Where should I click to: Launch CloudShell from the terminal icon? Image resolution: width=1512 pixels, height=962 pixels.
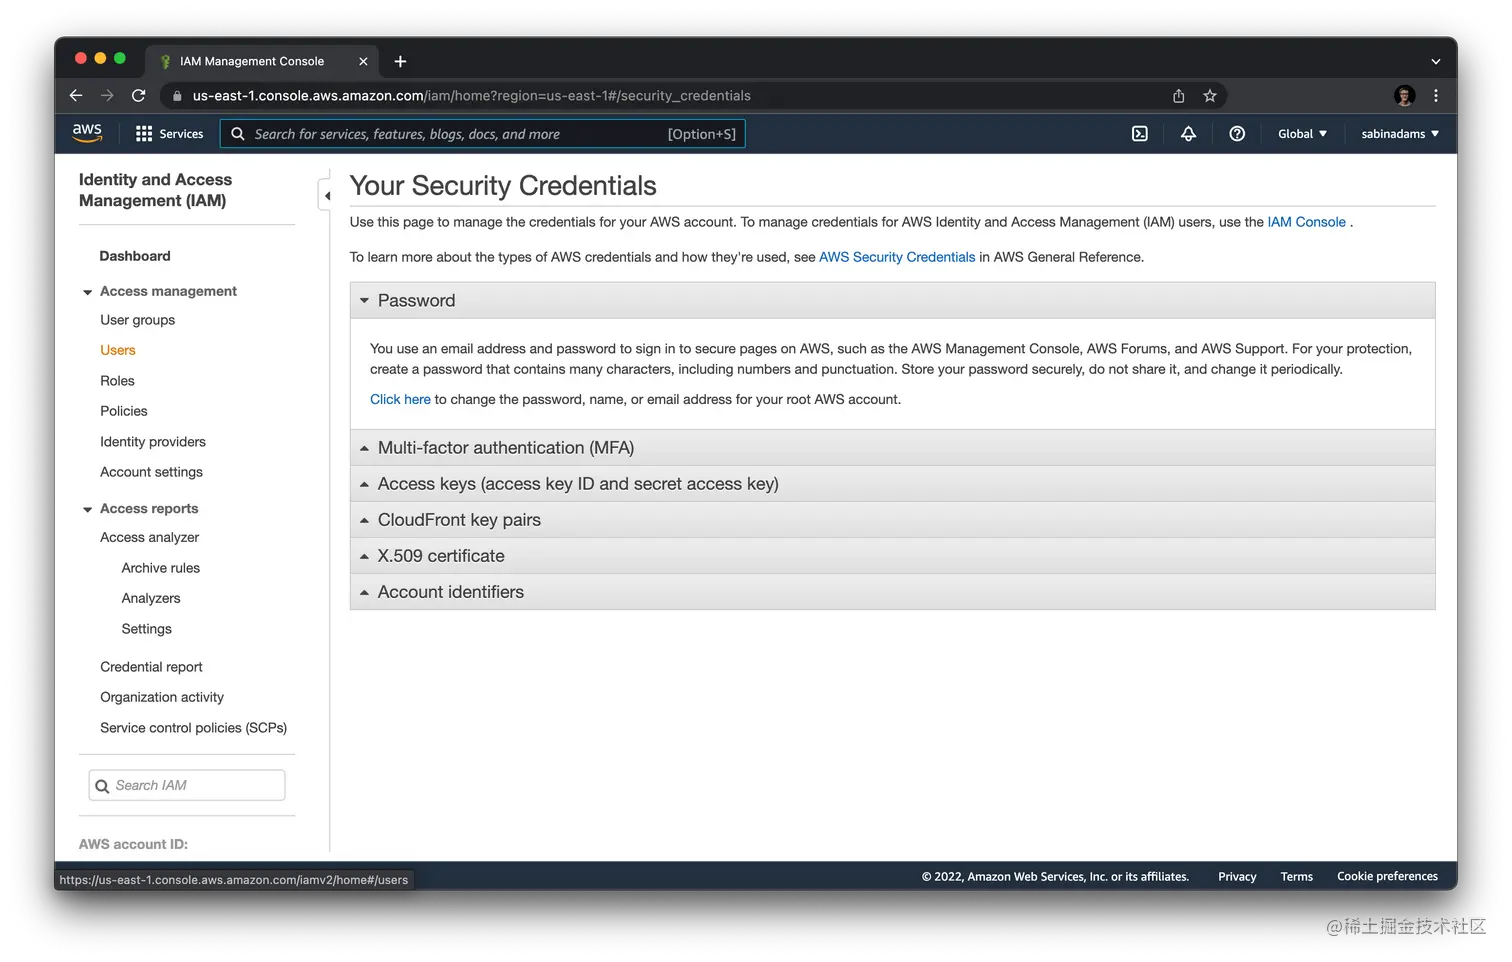1139,133
